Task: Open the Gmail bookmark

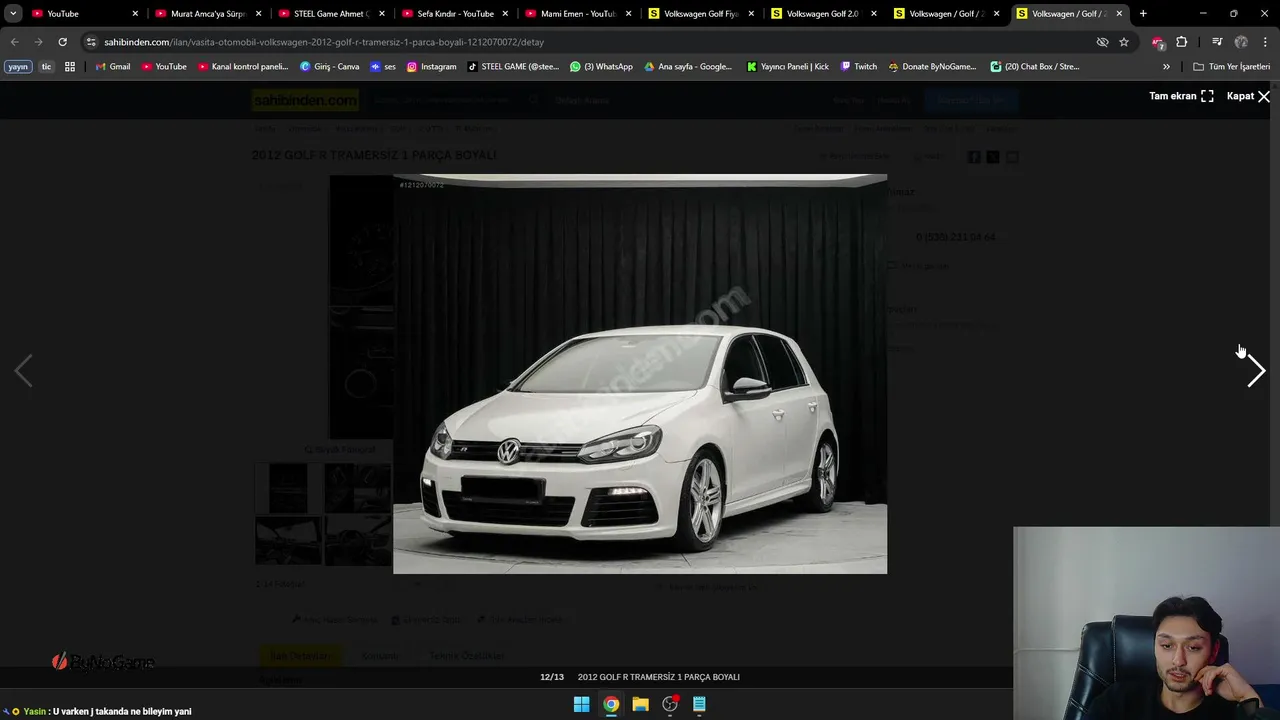Action: 112,67
